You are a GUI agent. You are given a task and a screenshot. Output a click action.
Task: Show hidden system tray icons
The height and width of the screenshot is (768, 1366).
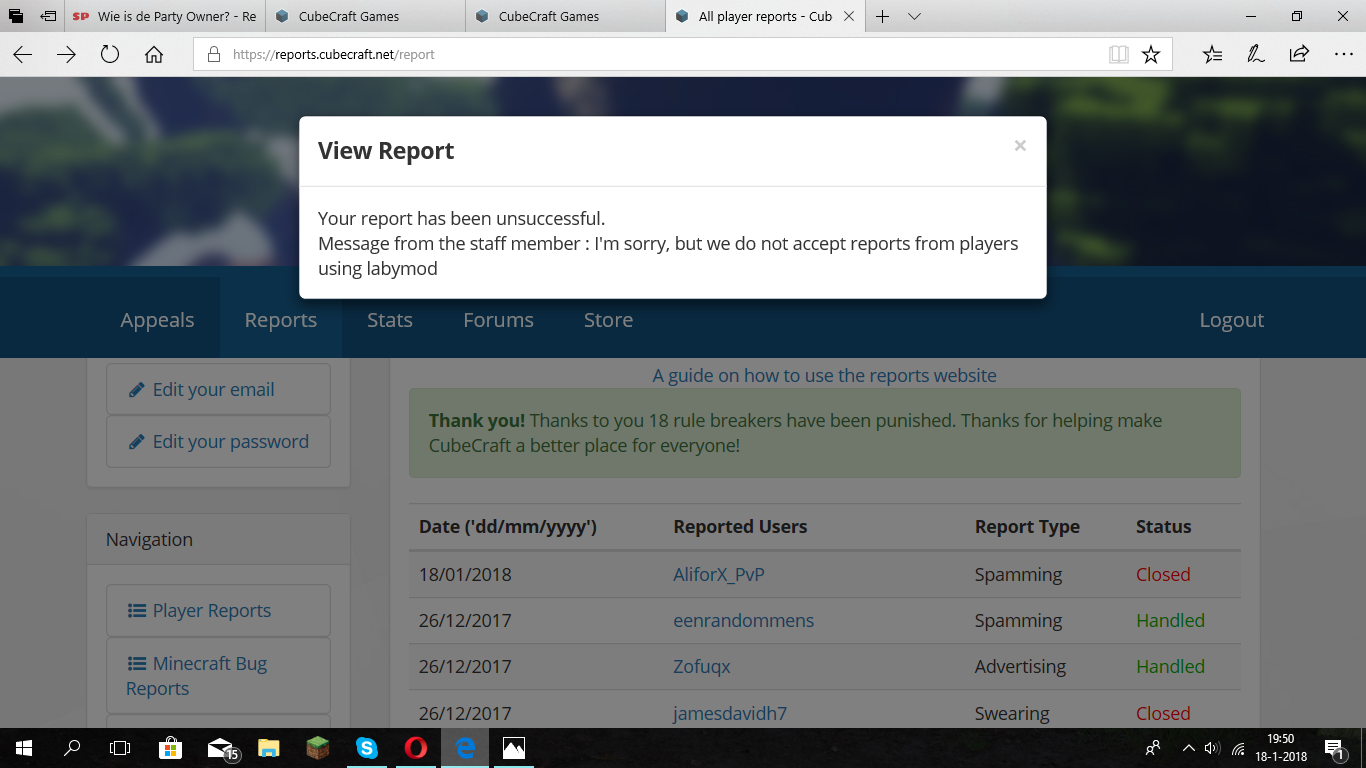point(1188,748)
